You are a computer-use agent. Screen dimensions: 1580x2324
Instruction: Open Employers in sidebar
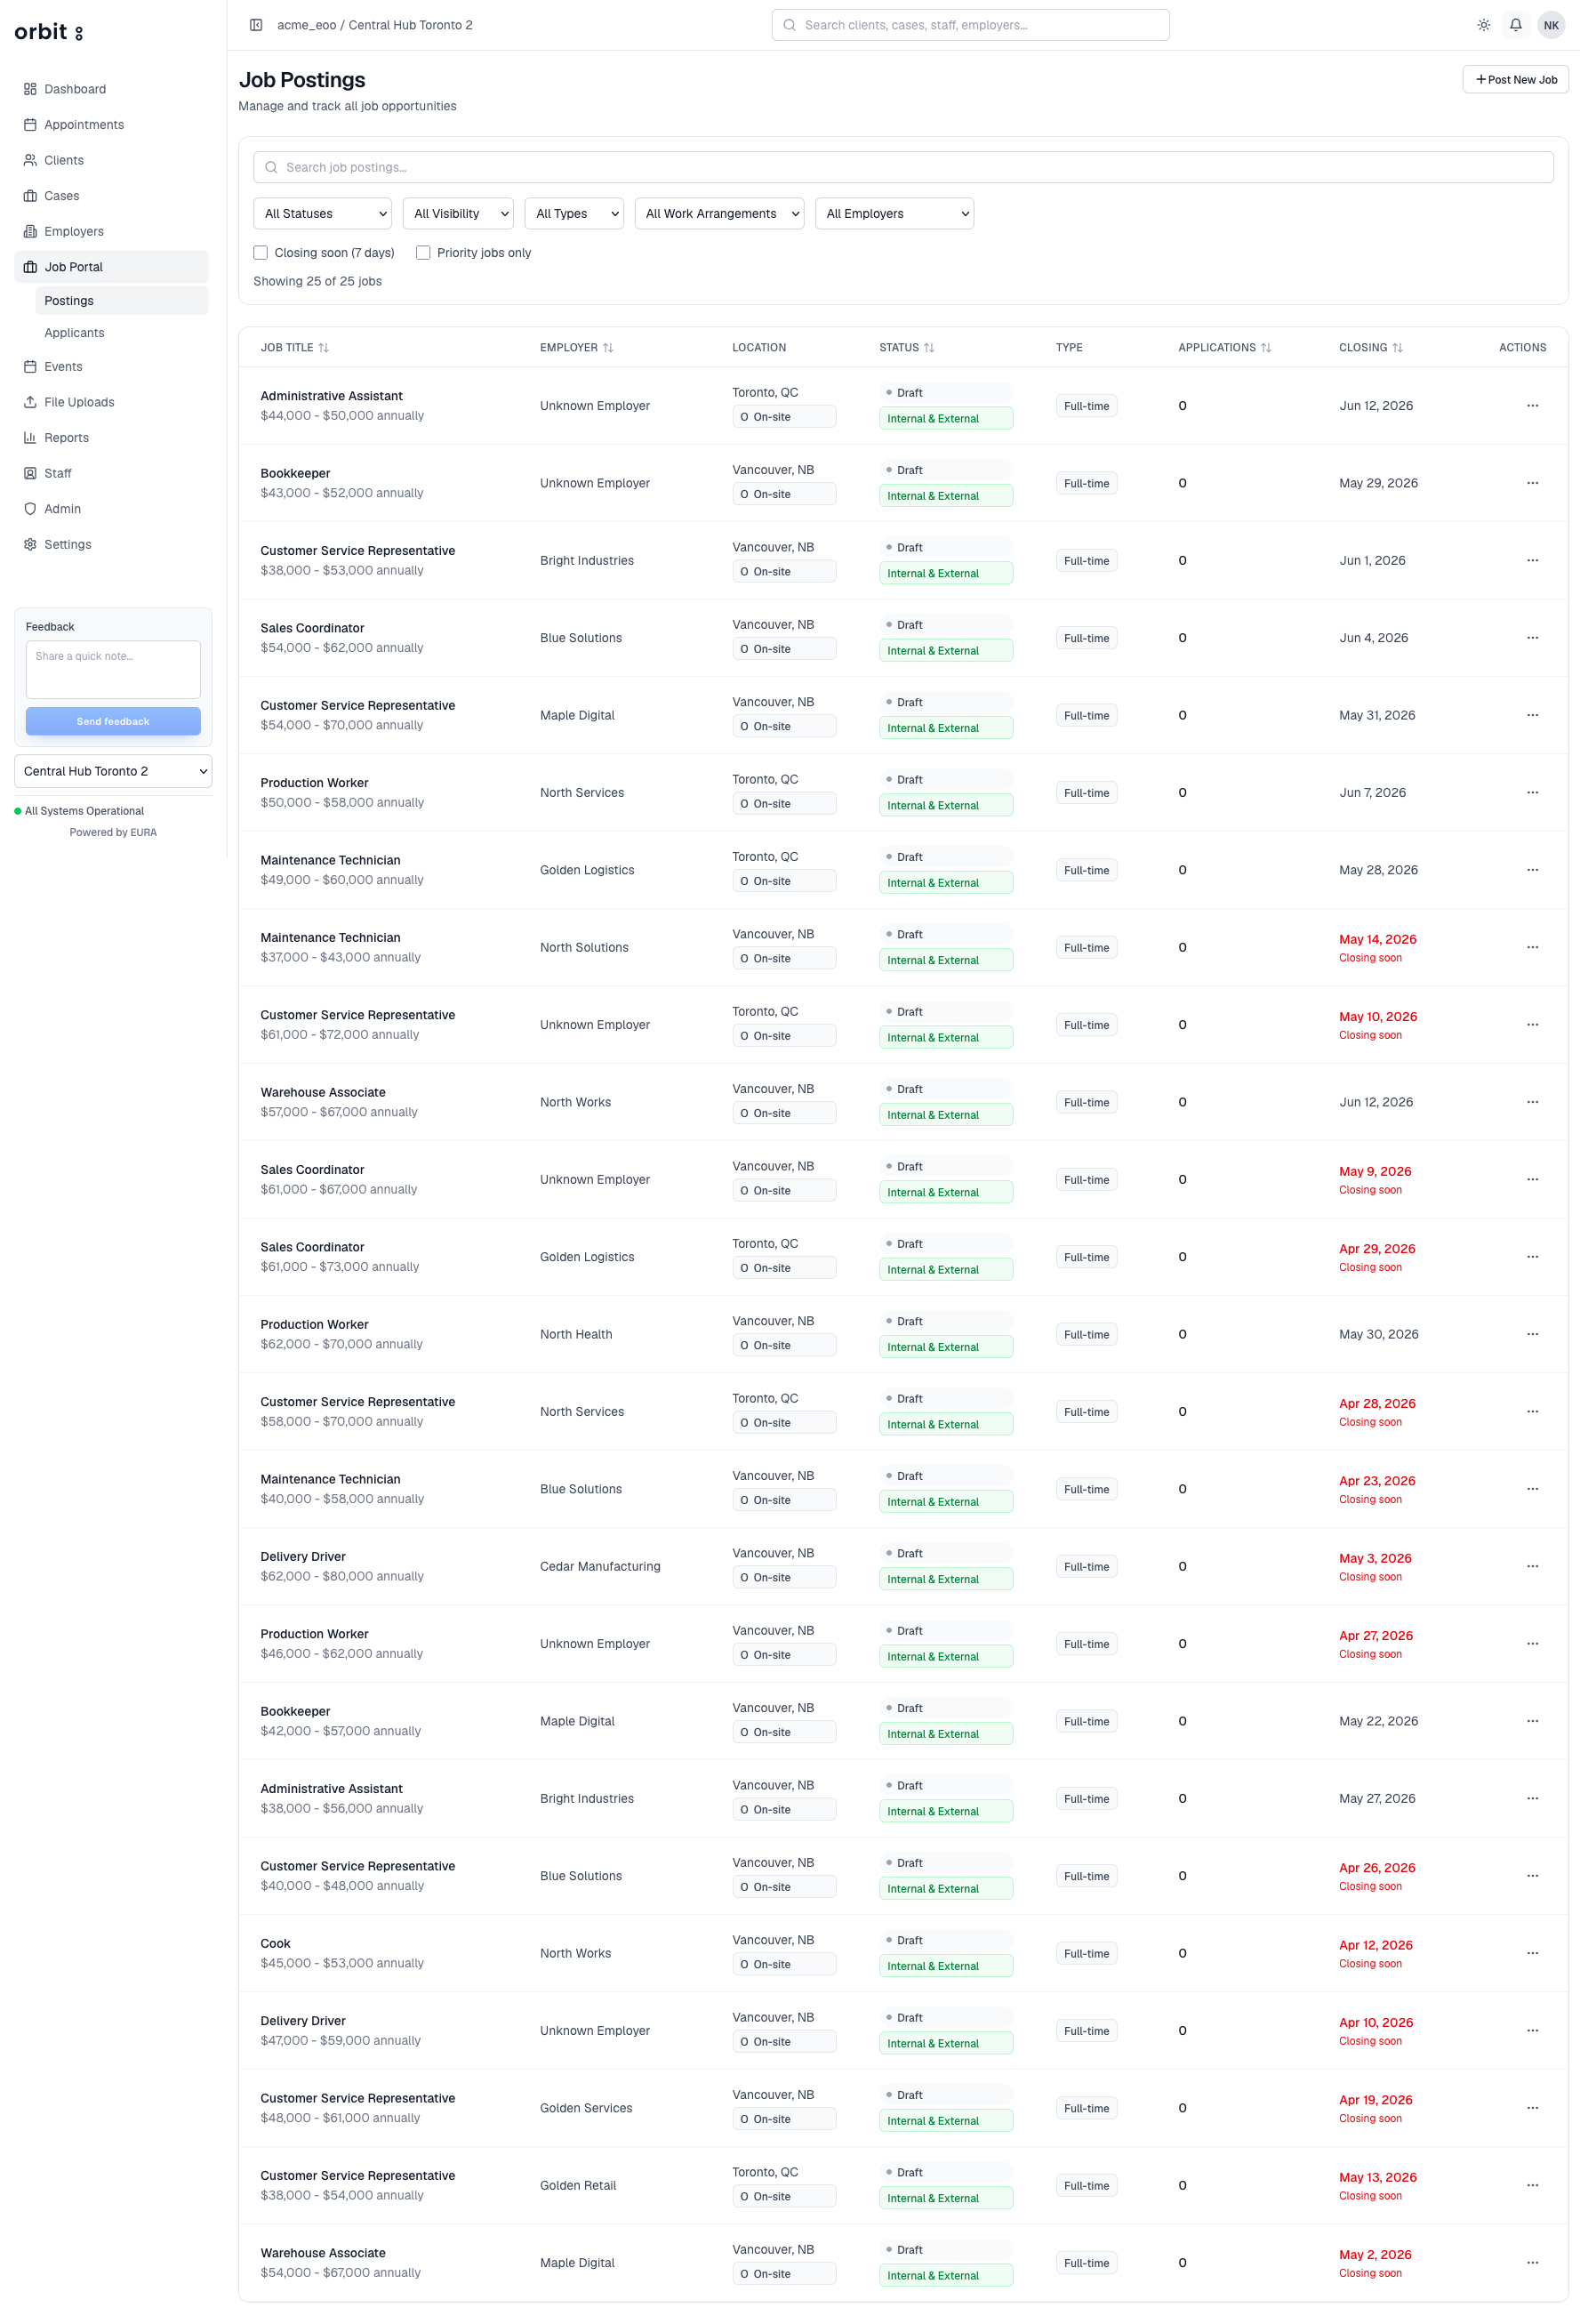point(112,231)
